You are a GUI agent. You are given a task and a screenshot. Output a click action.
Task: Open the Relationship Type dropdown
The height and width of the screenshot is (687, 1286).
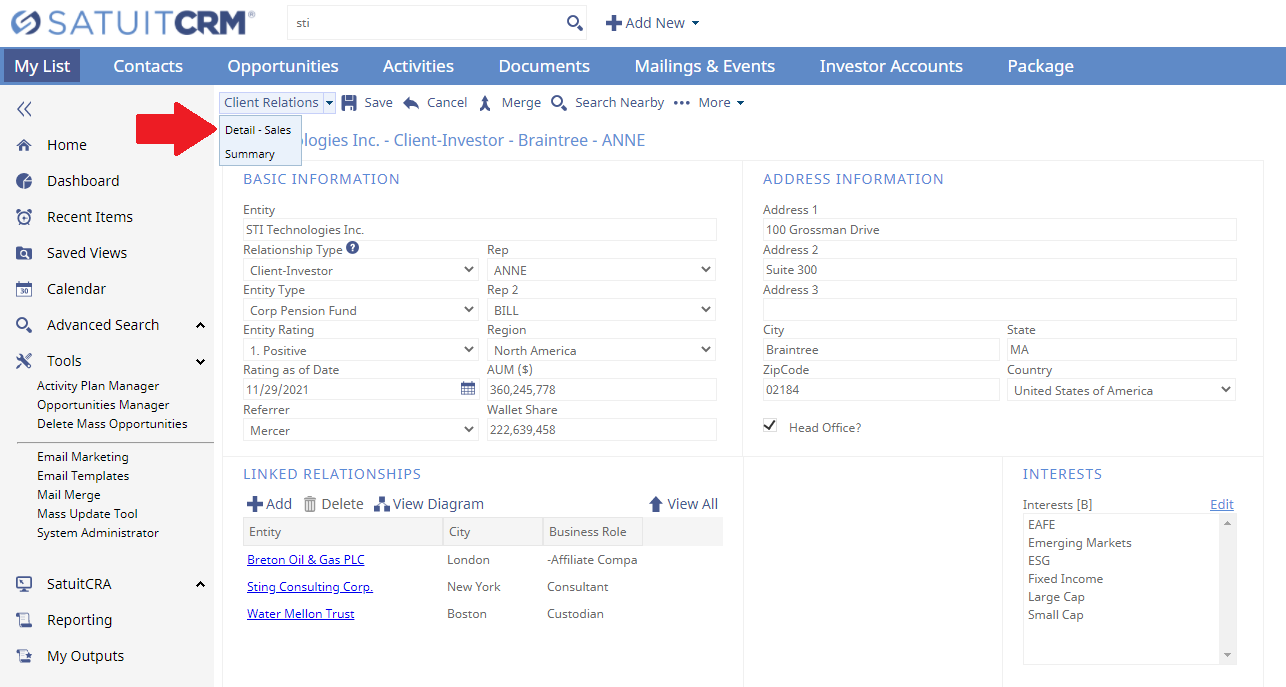(x=361, y=270)
